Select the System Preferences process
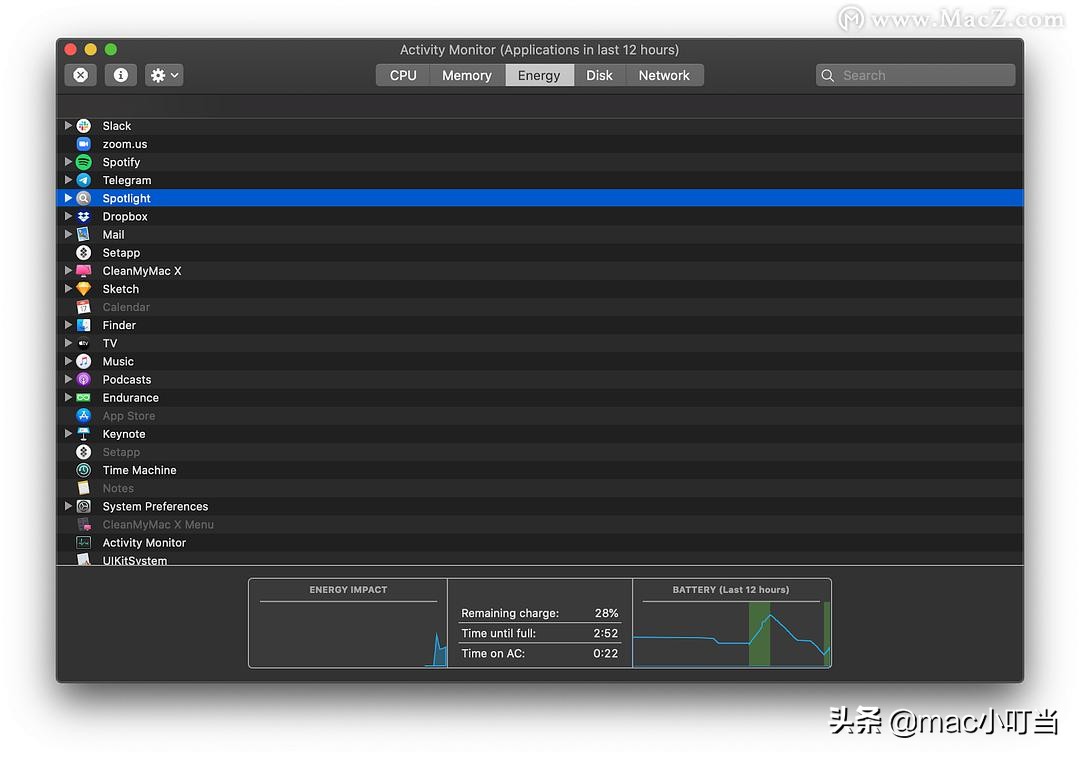1080x757 pixels. point(155,506)
